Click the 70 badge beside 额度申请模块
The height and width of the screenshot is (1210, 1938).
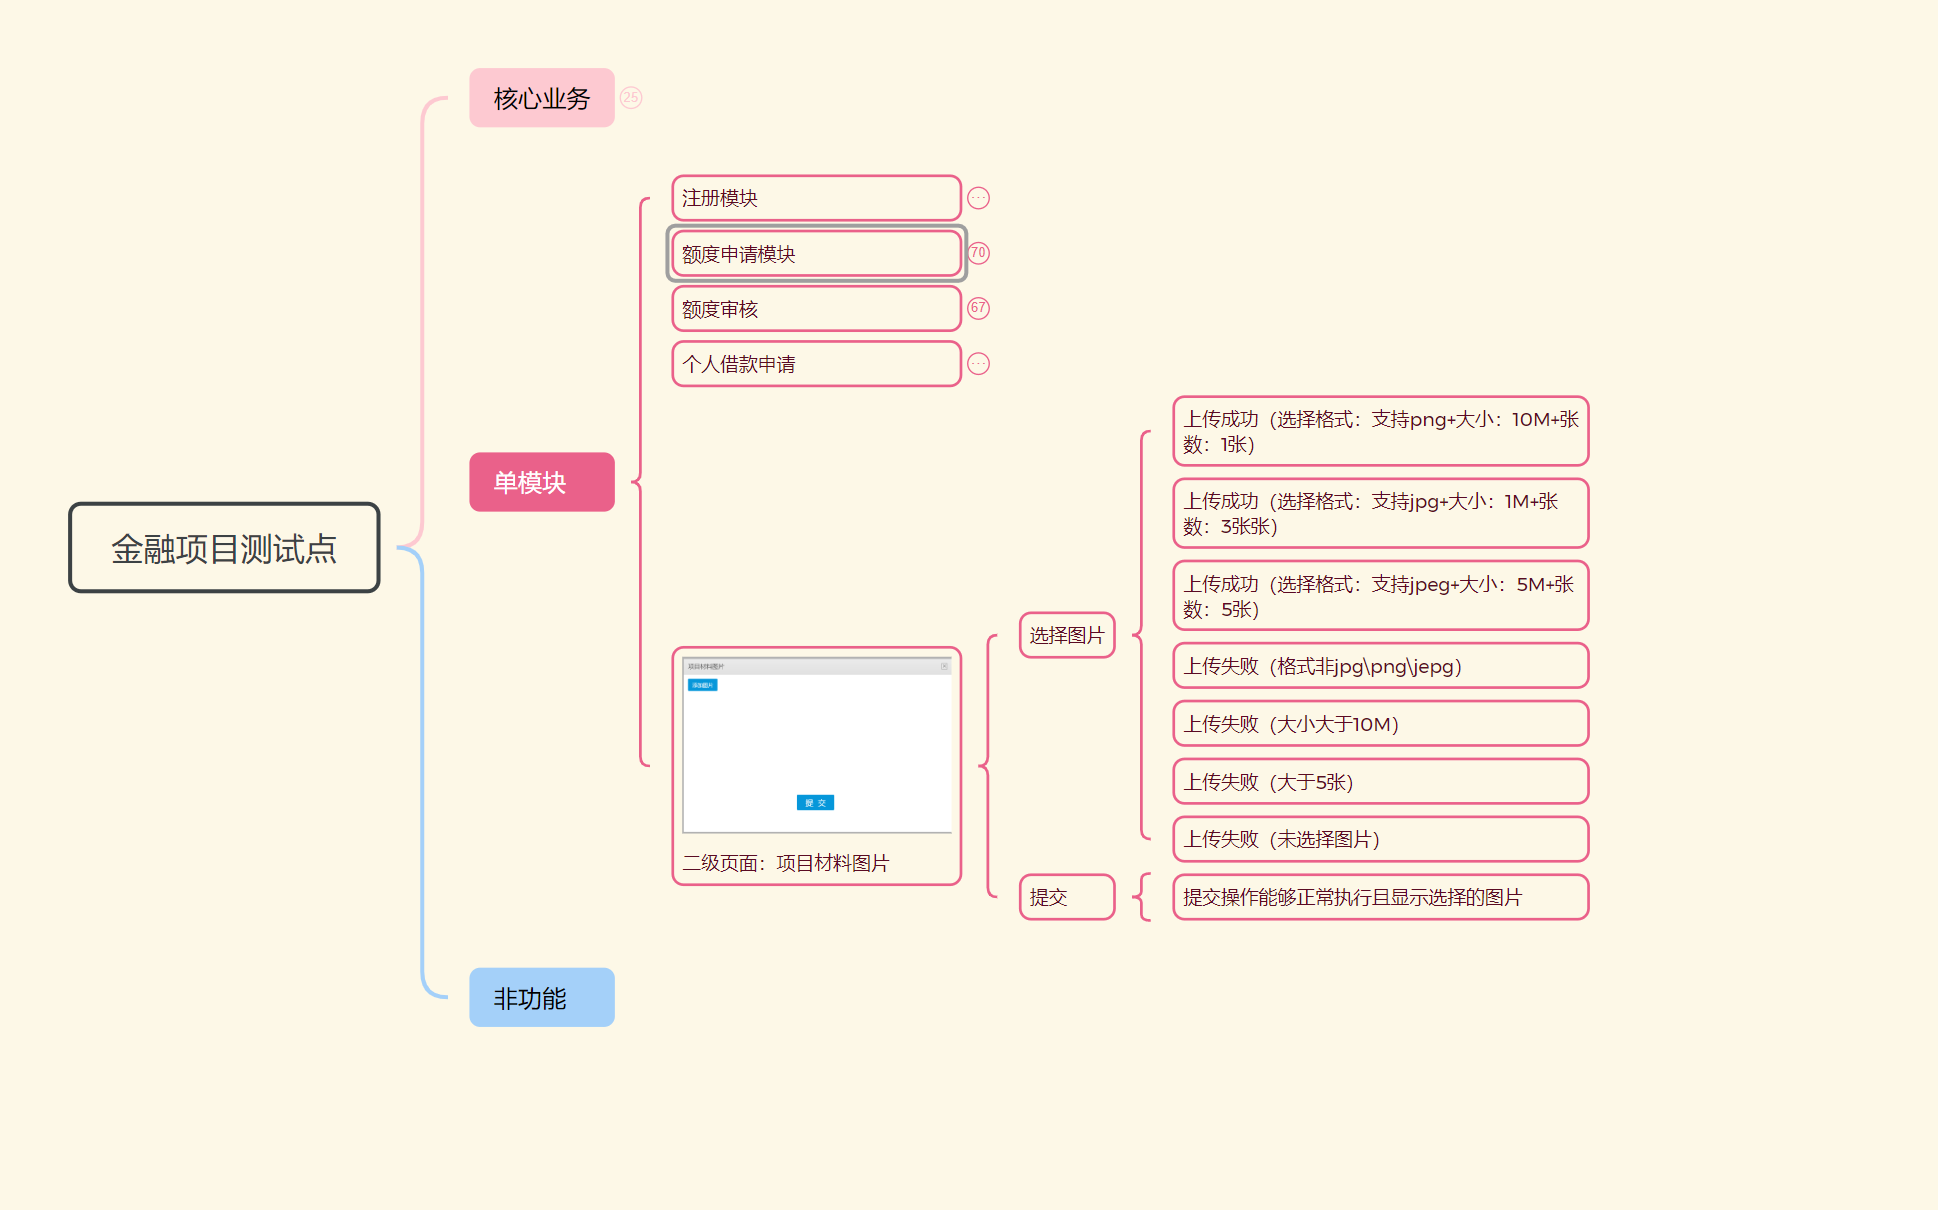click(x=978, y=253)
